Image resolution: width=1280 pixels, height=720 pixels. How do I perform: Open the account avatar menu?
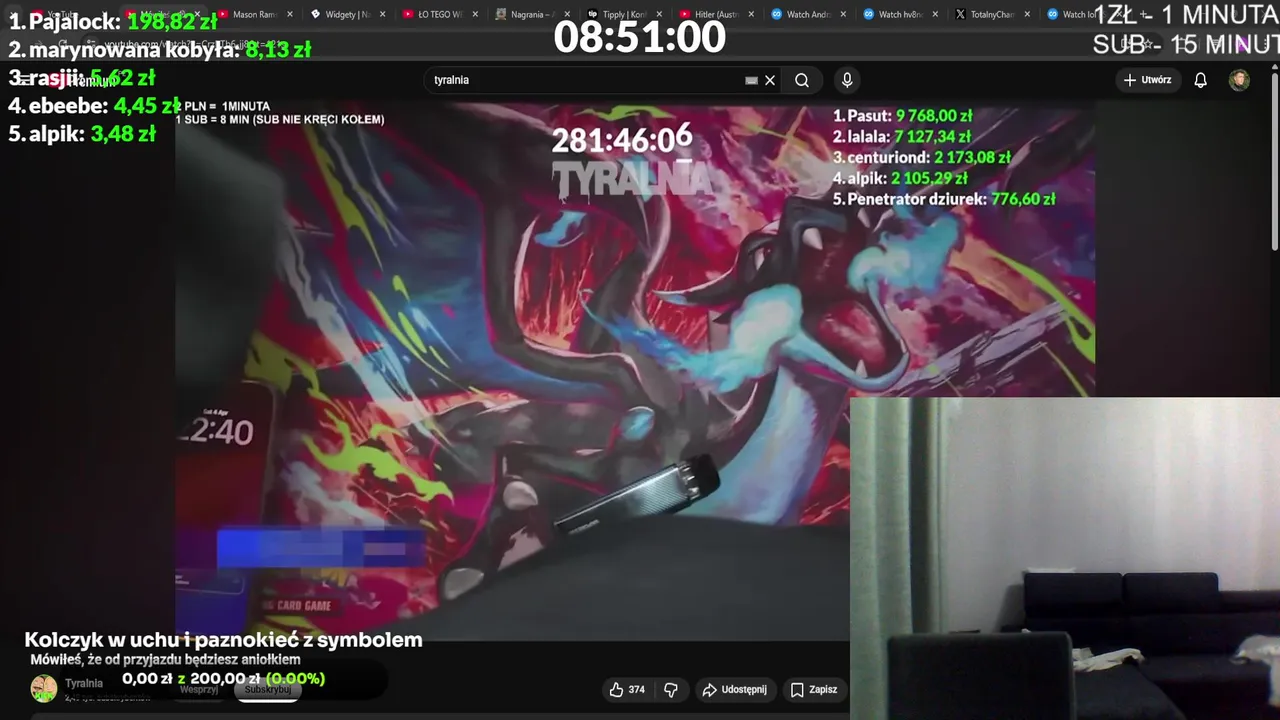coord(1239,80)
